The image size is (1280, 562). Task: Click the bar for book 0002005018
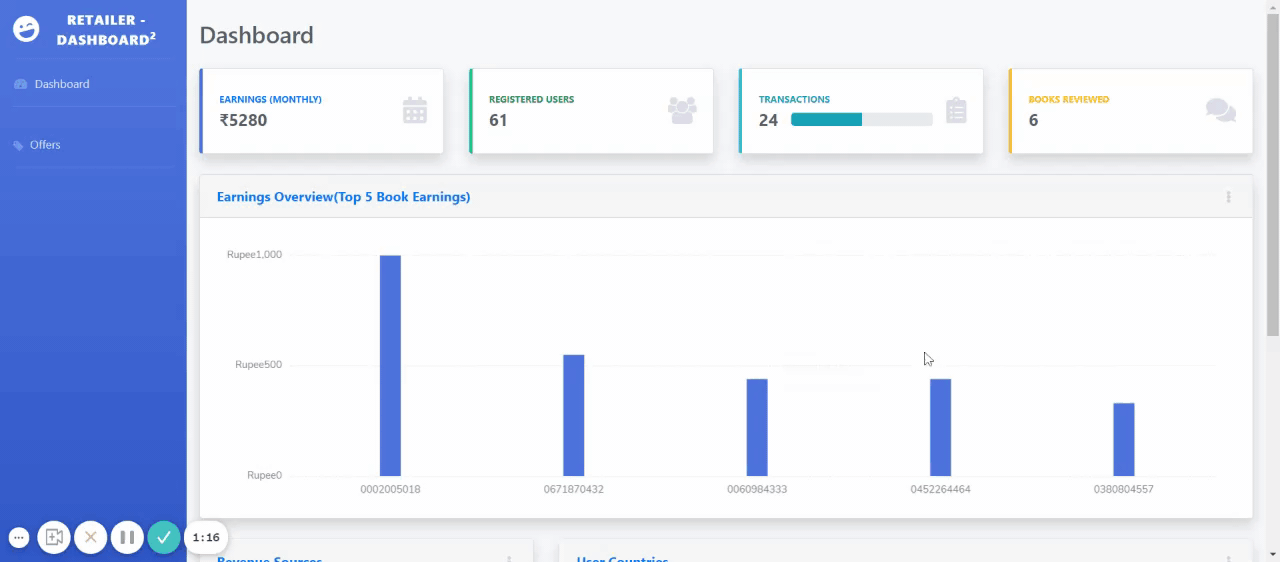[390, 365]
